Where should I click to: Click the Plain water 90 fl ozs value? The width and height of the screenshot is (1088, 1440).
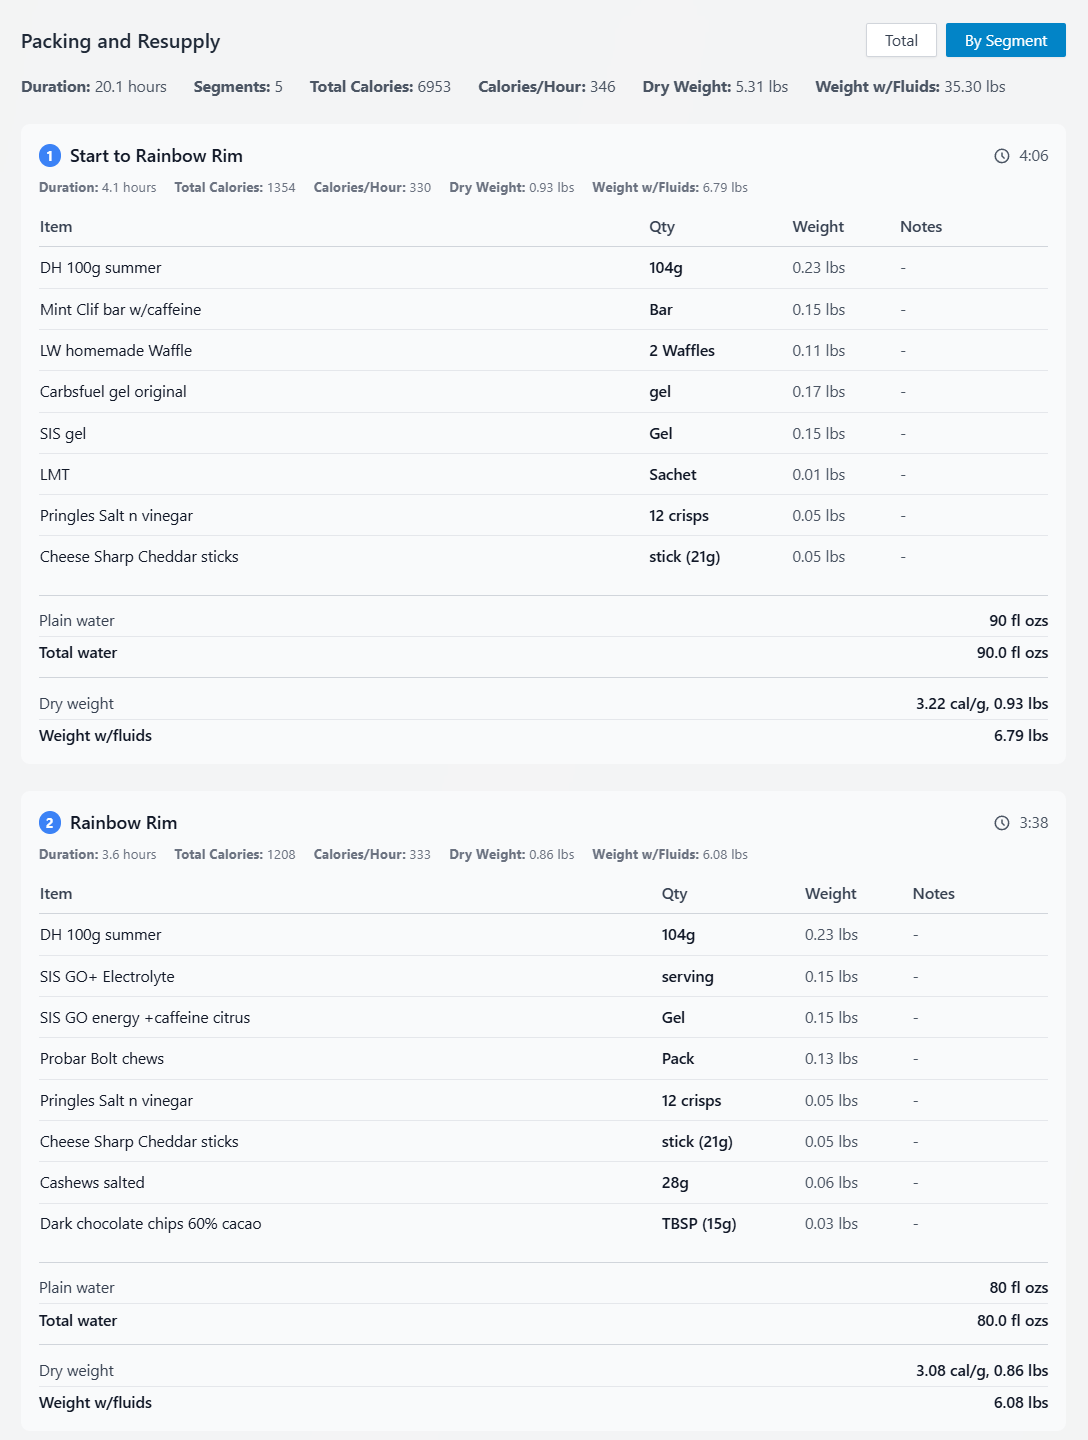click(x=1018, y=620)
